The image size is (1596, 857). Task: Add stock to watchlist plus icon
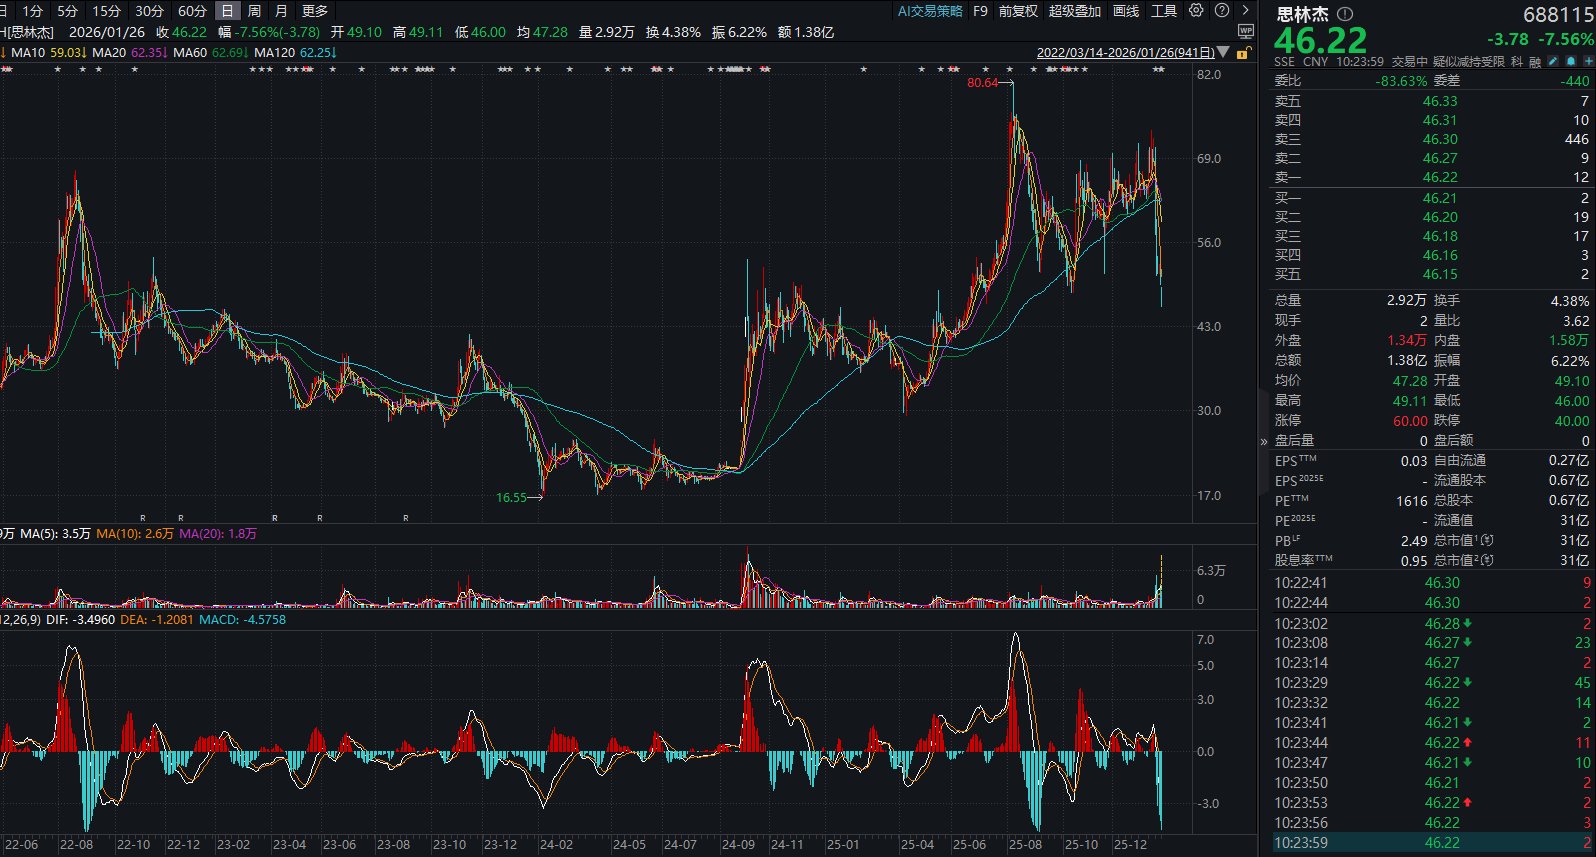pos(1589,62)
